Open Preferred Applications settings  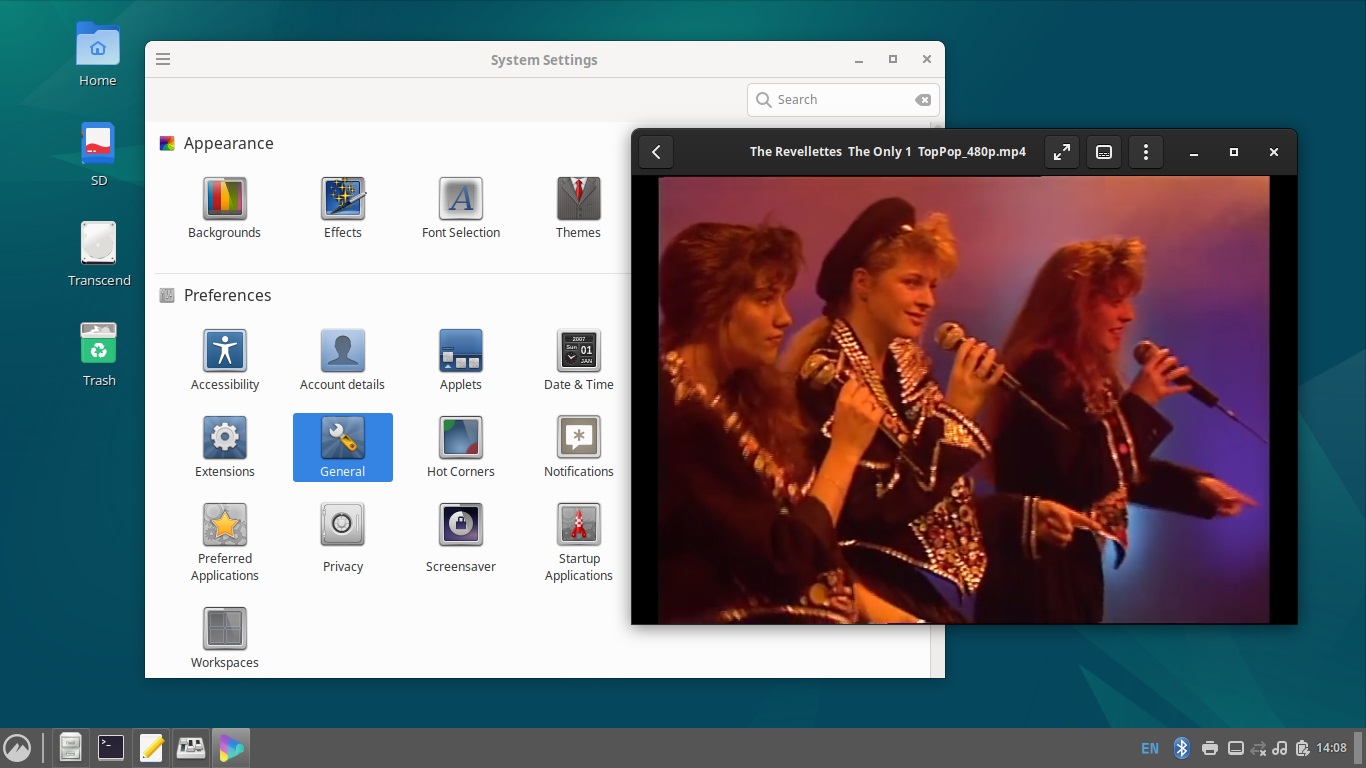[225, 542]
